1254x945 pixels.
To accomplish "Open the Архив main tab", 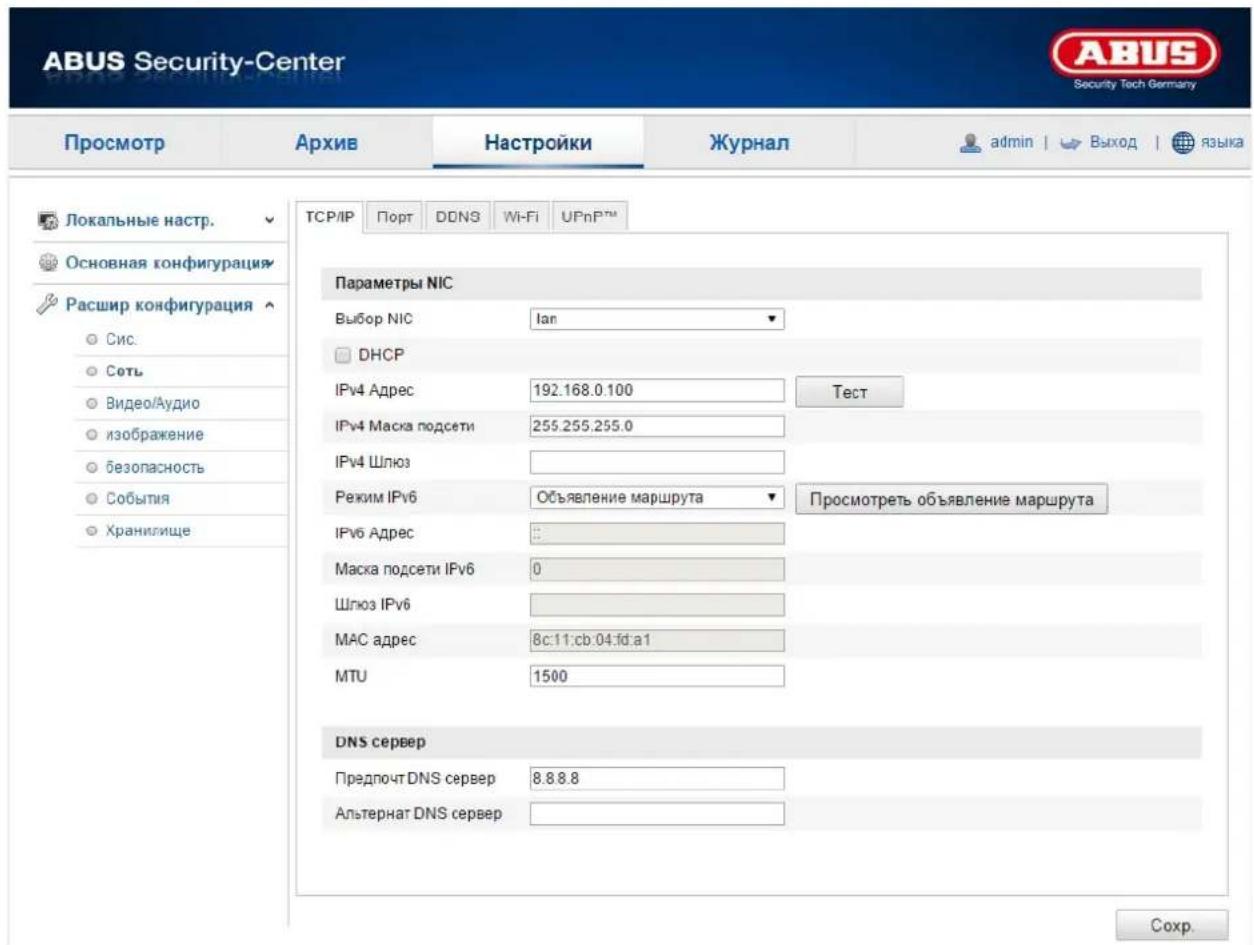I will click(325, 142).
